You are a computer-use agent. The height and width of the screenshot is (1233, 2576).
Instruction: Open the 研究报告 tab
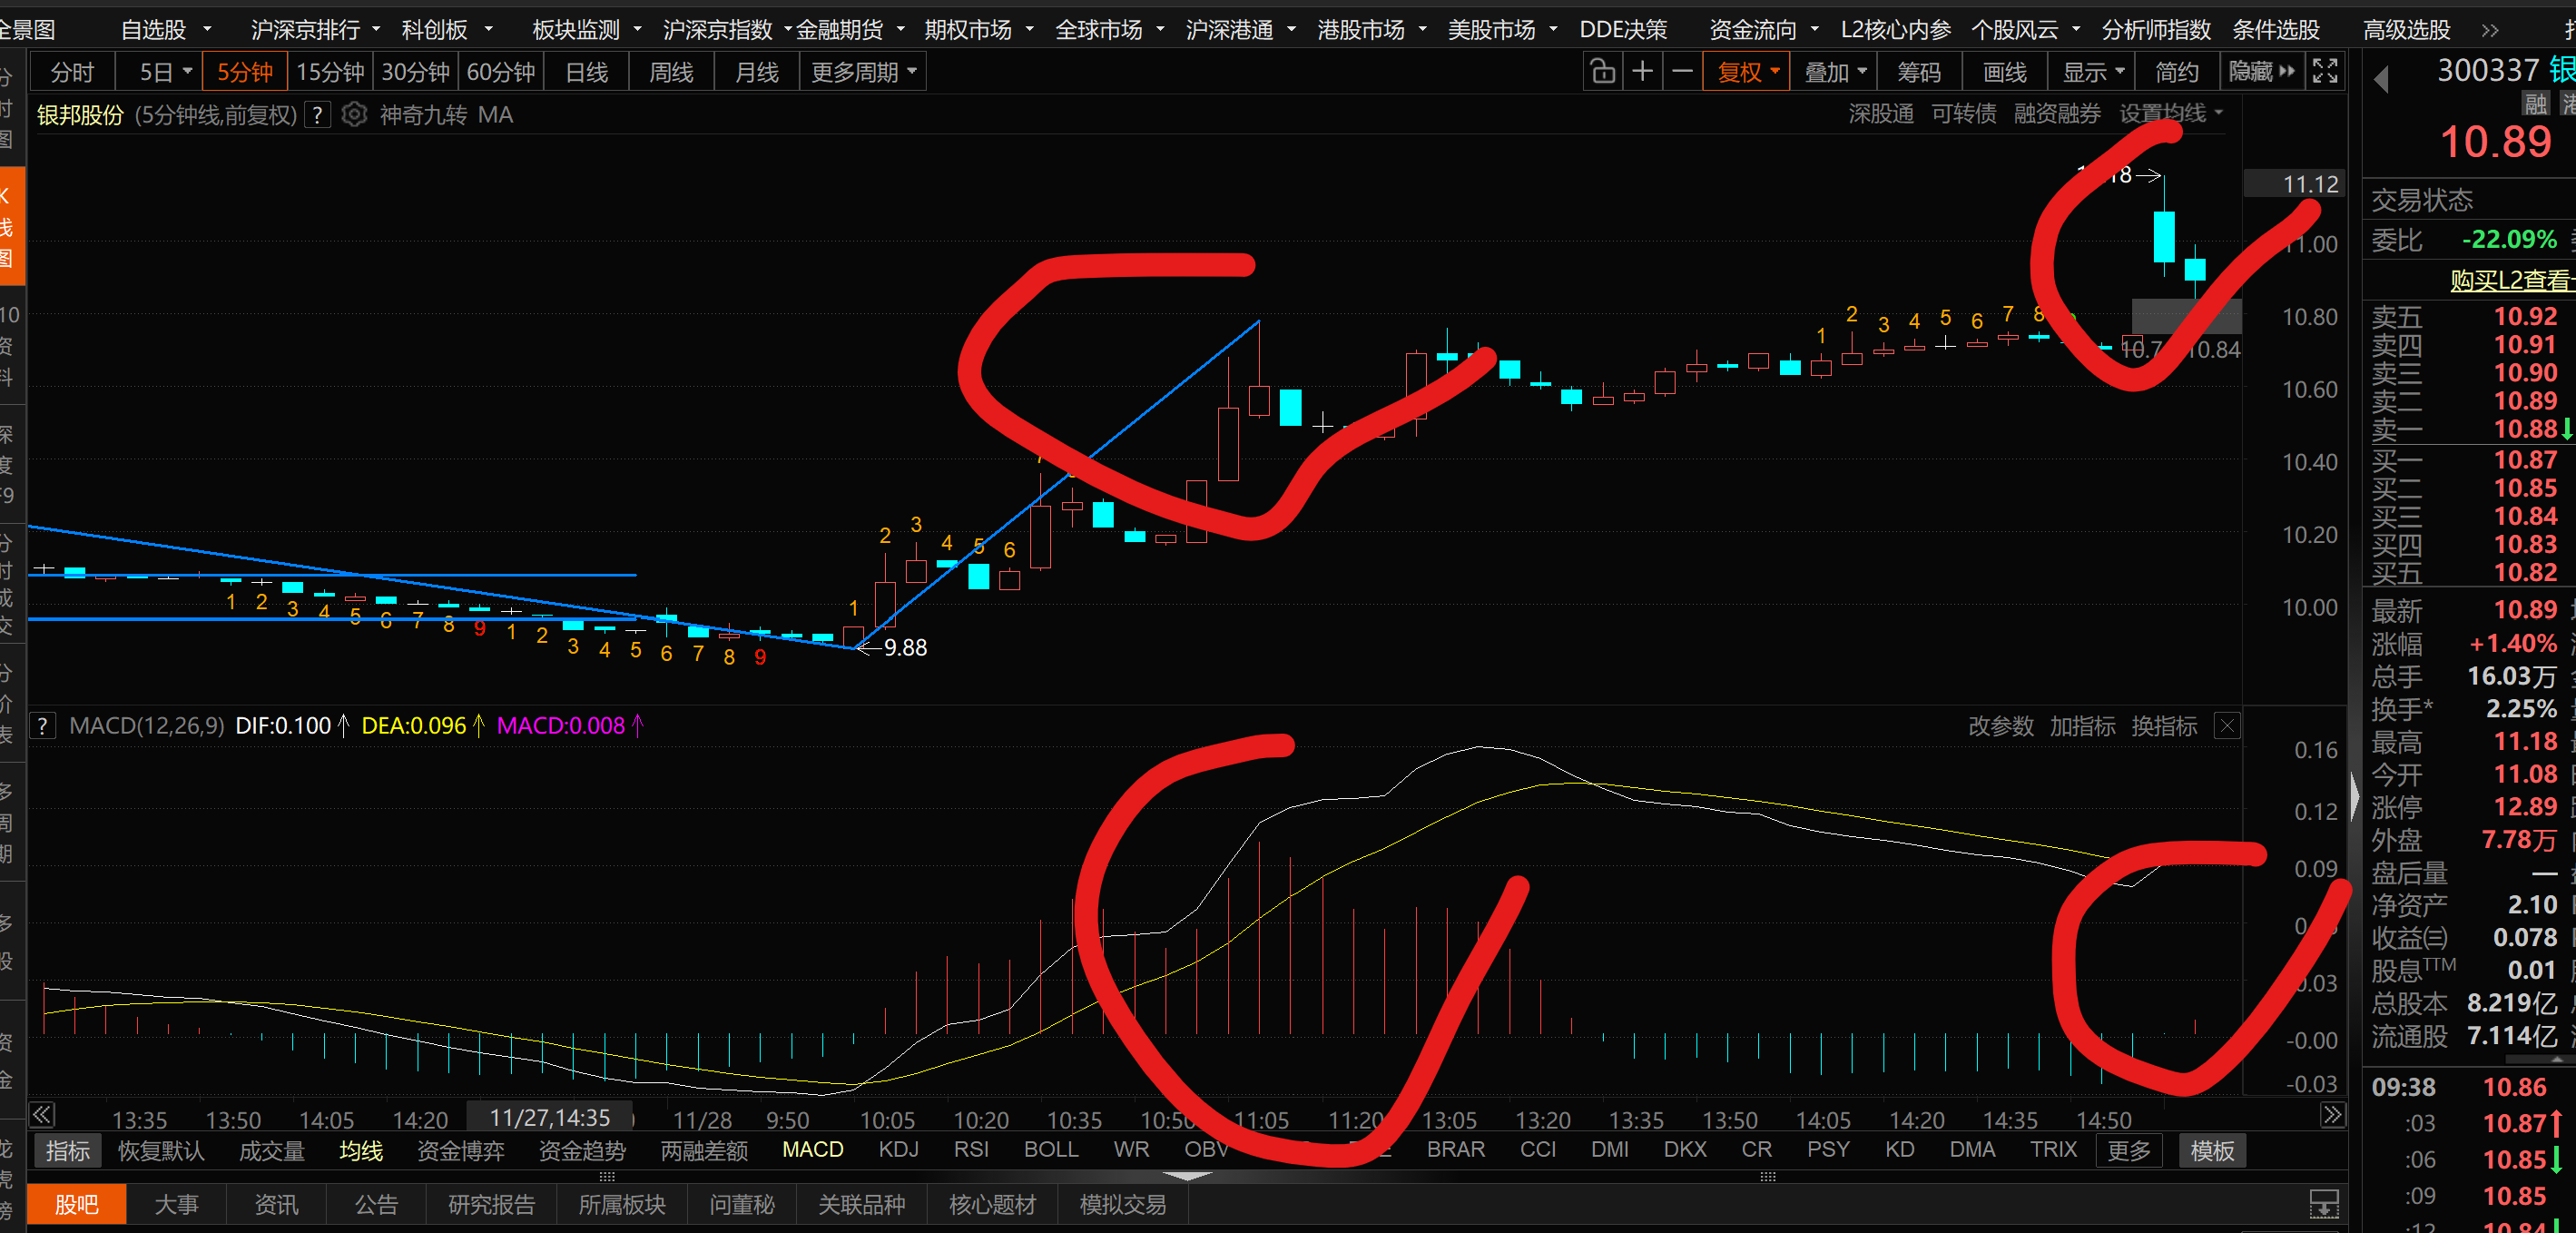[491, 1204]
